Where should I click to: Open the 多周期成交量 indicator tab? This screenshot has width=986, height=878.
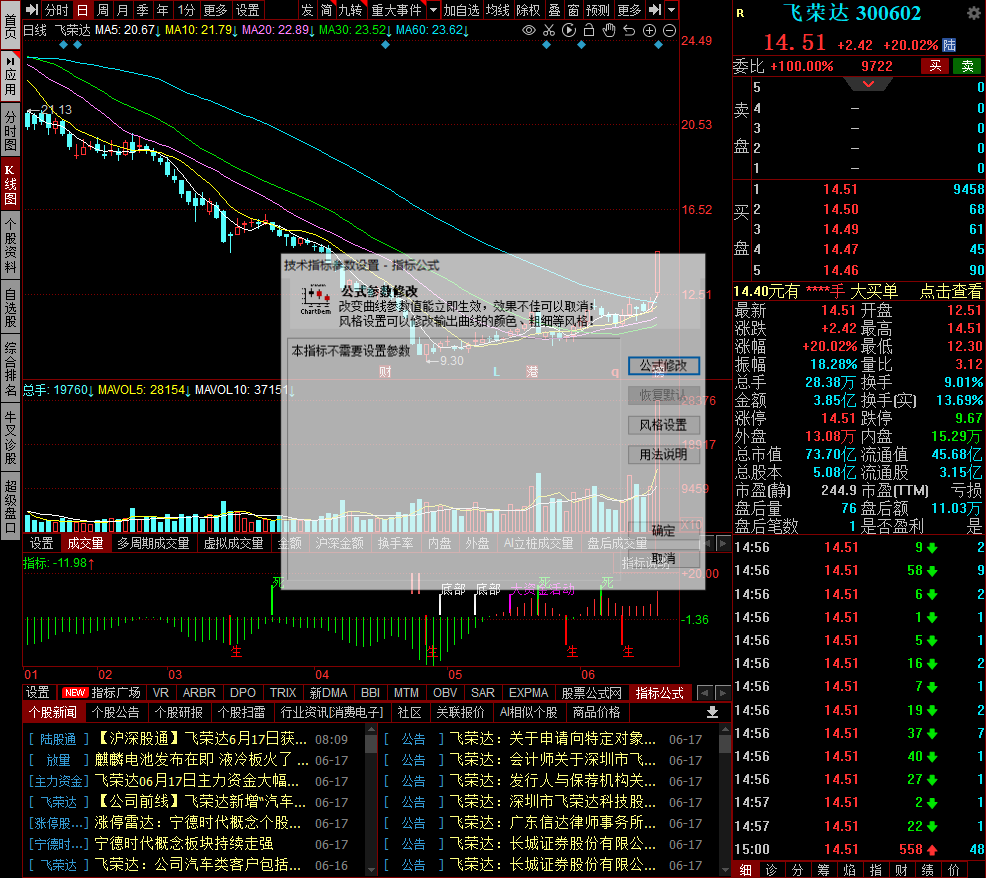click(x=153, y=543)
